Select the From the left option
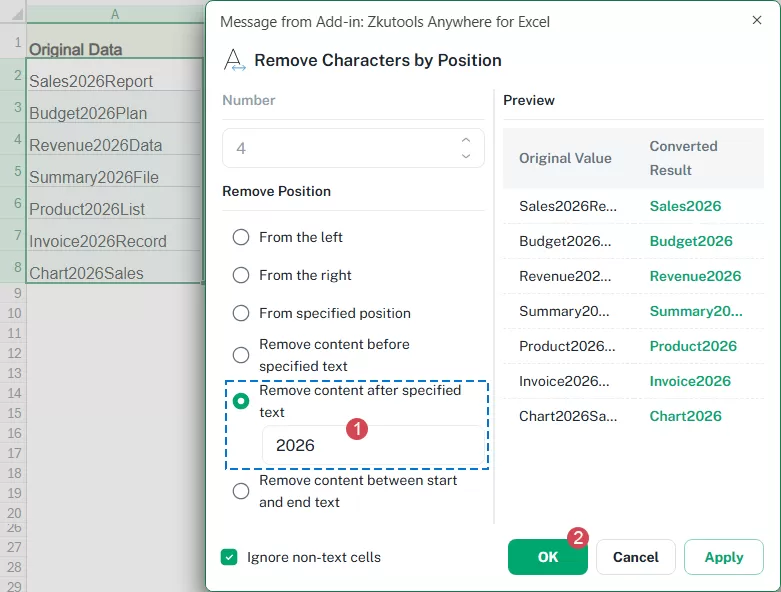781x592 pixels. 241,237
